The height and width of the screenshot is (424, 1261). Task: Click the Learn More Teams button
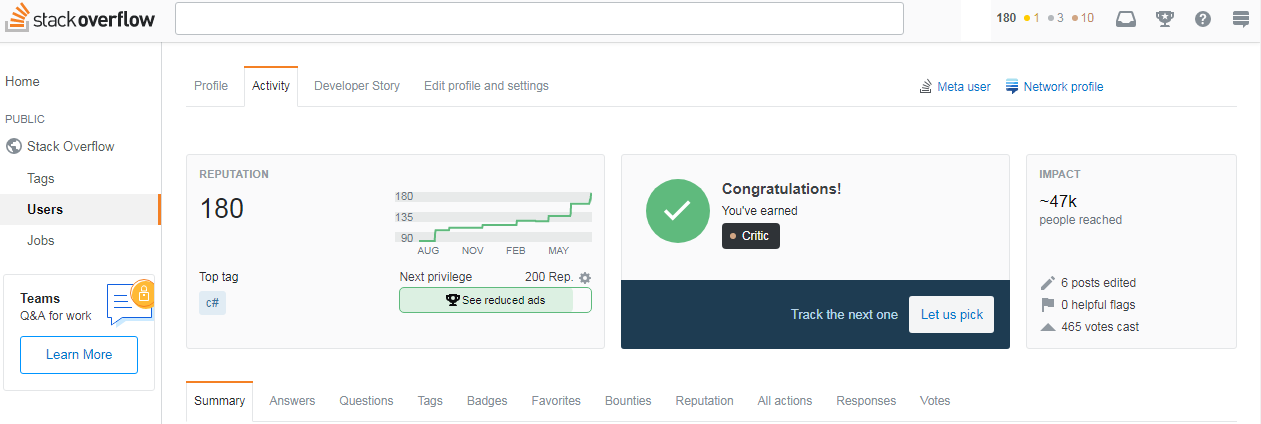pyautogui.click(x=79, y=355)
